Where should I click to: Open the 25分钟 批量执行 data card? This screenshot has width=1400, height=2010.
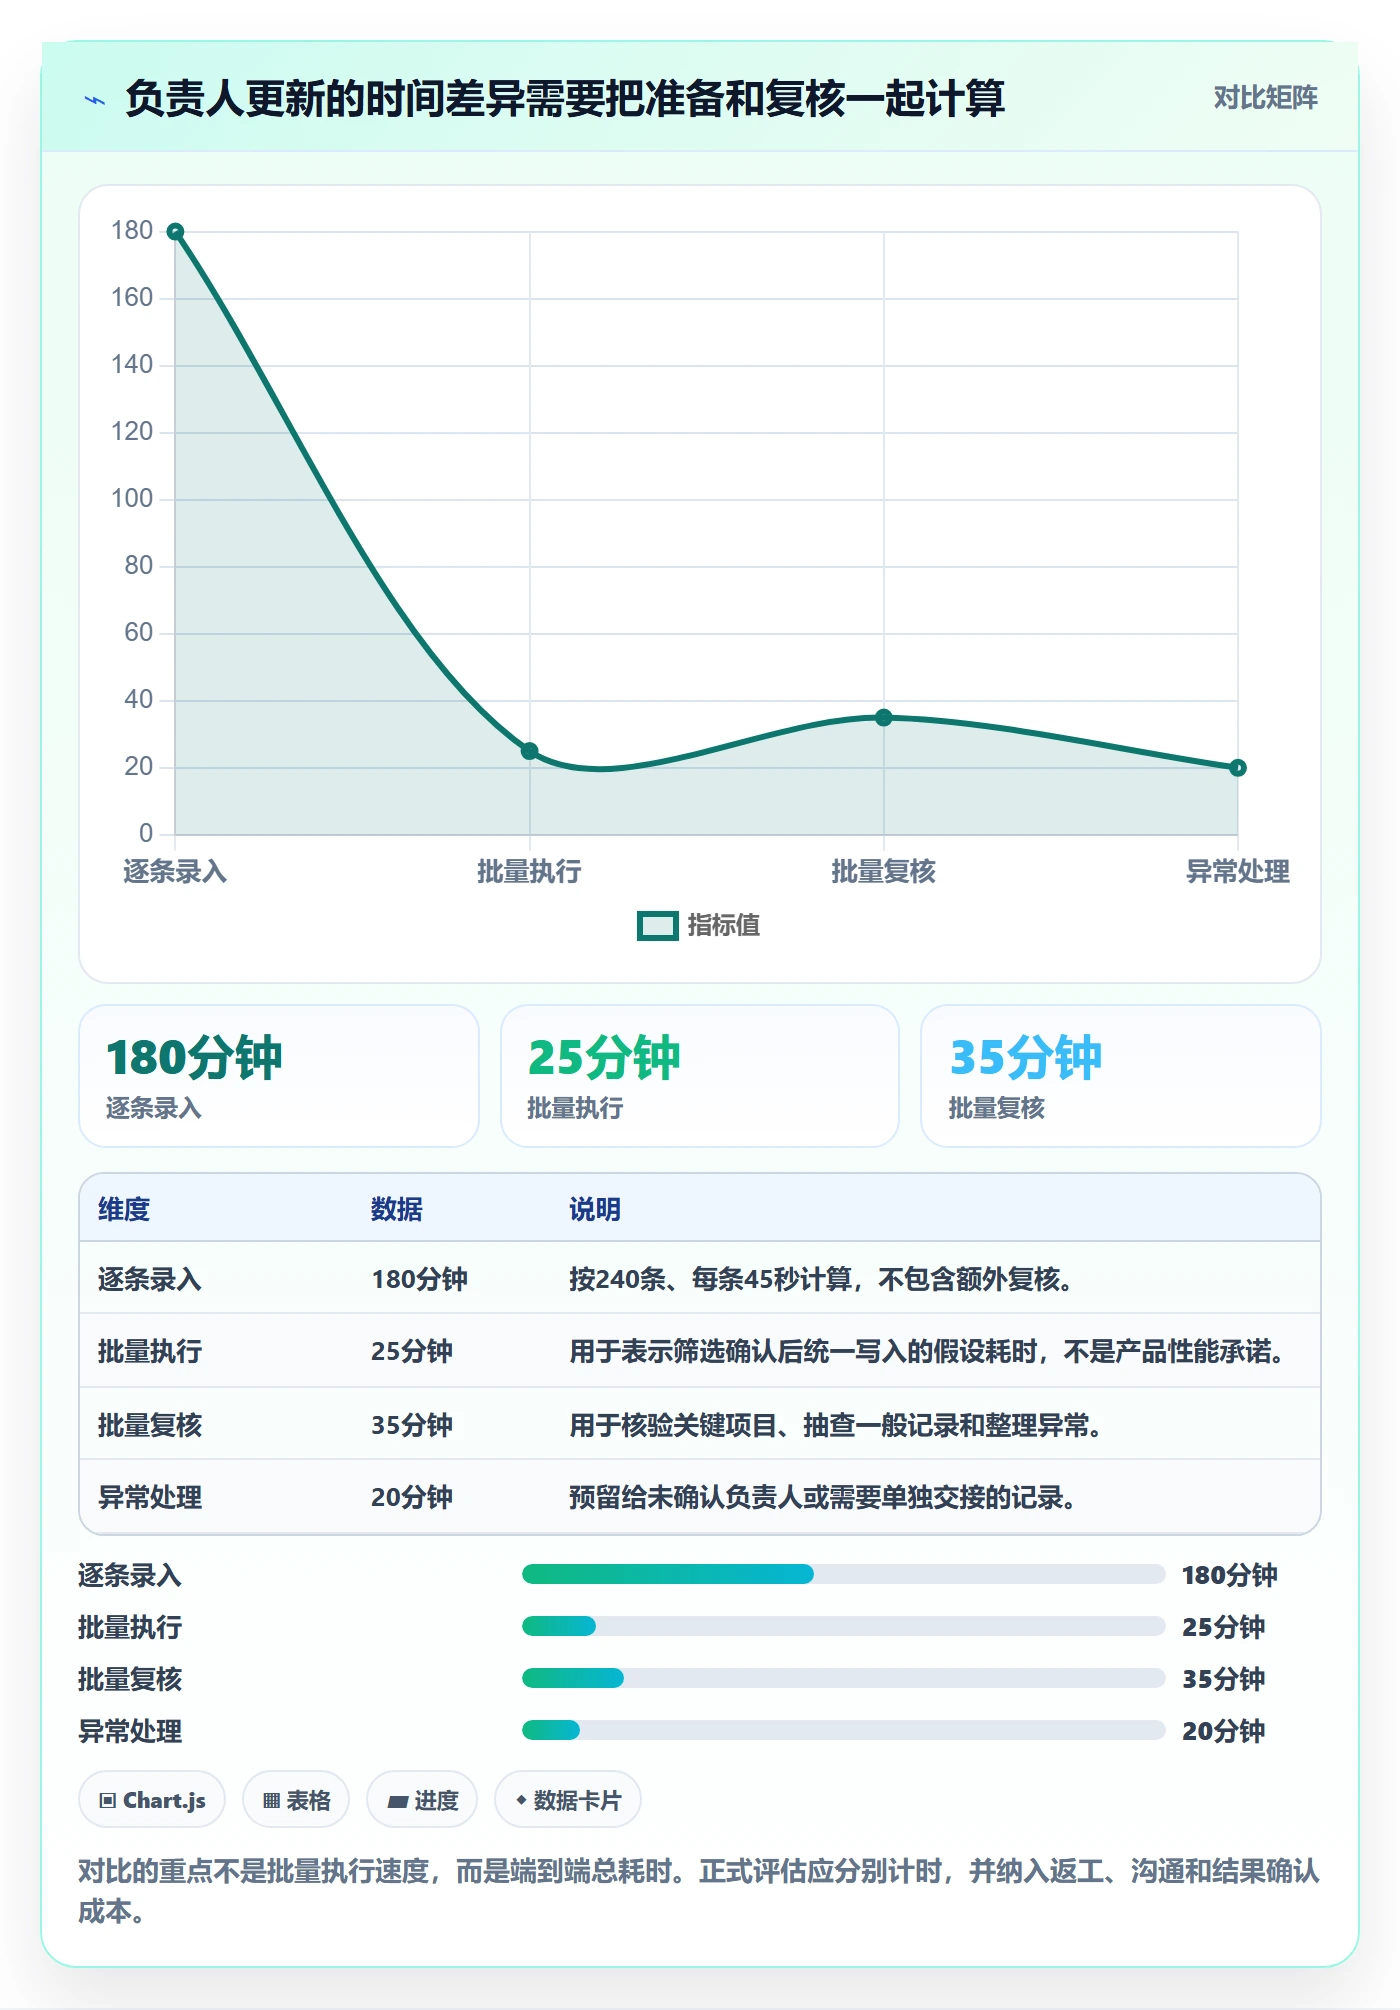point(700,1076)
